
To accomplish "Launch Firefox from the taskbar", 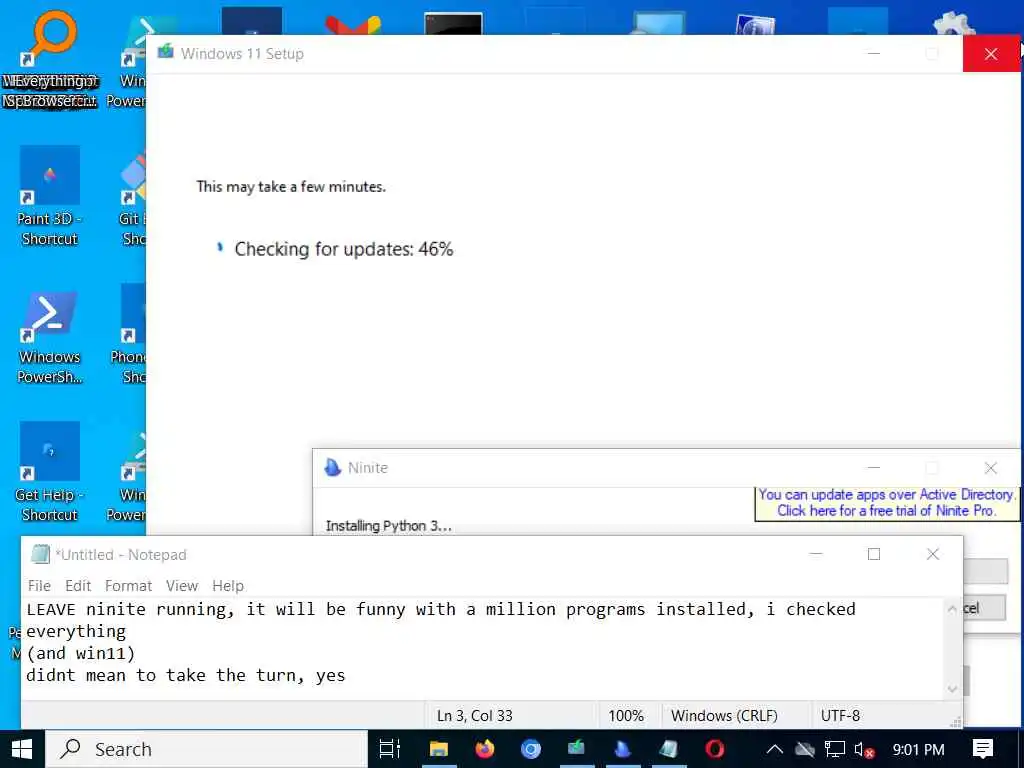I will 485,749.
